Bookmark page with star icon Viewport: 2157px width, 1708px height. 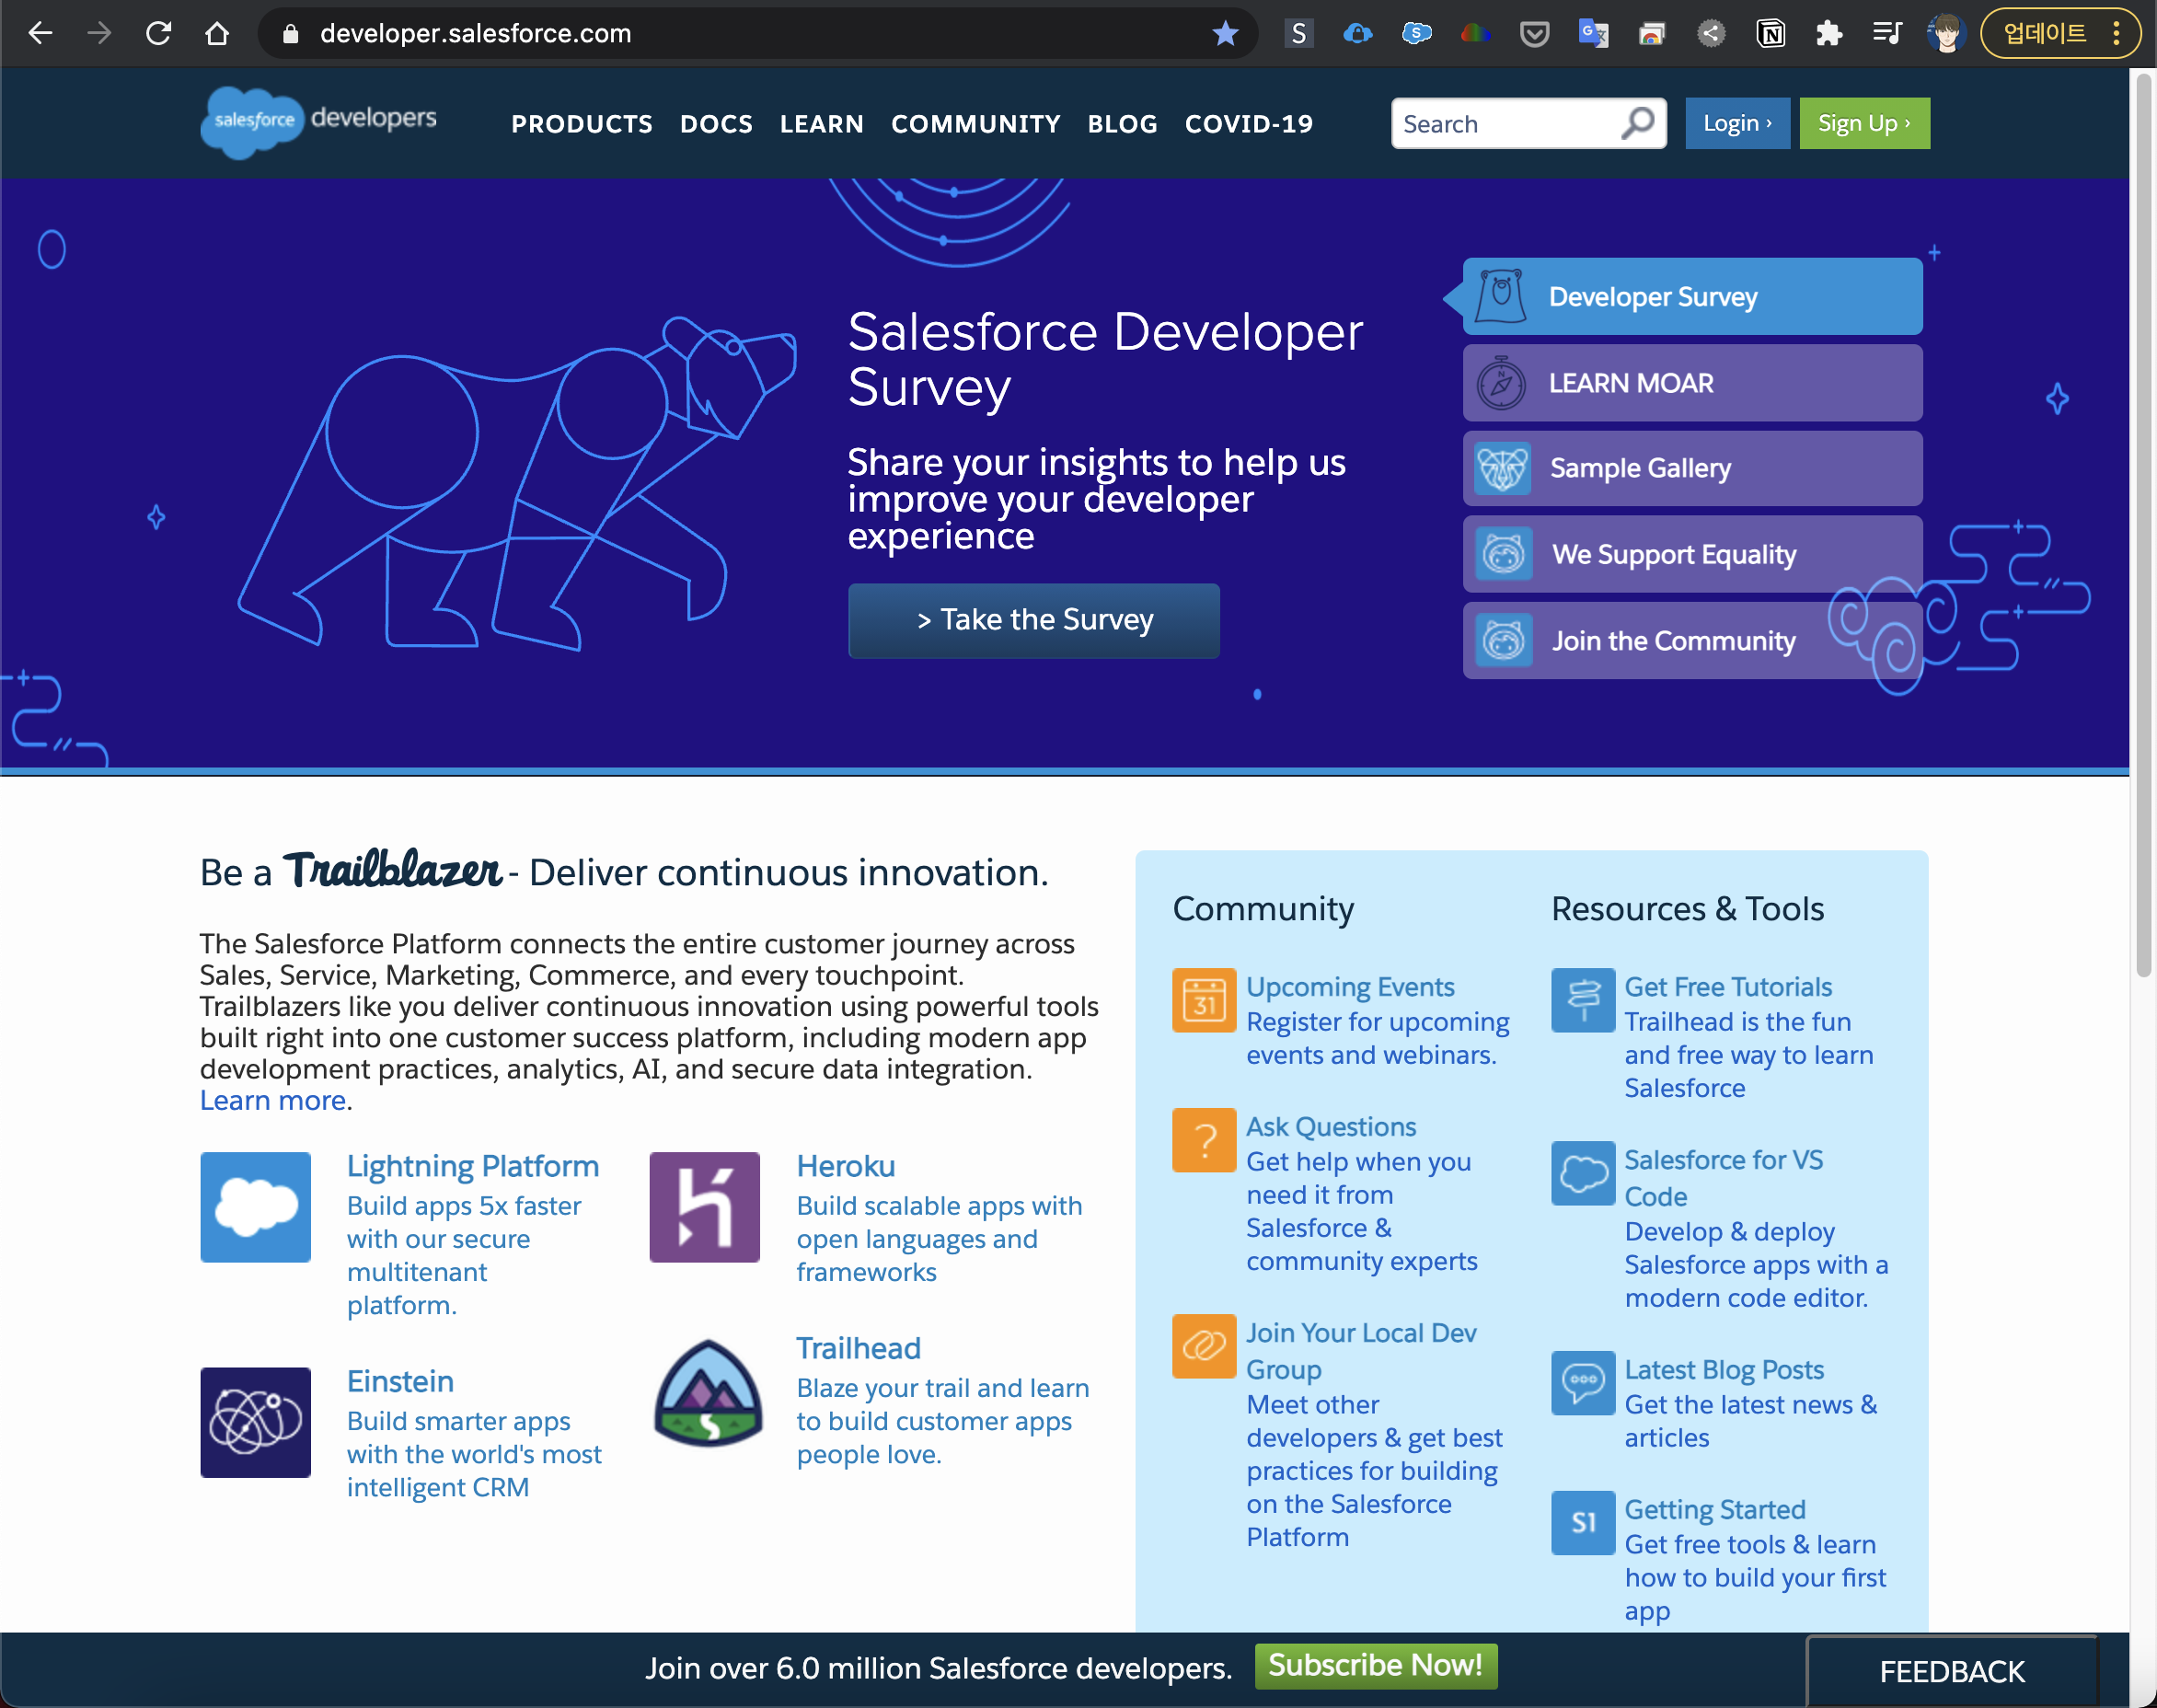[1225, 34]
